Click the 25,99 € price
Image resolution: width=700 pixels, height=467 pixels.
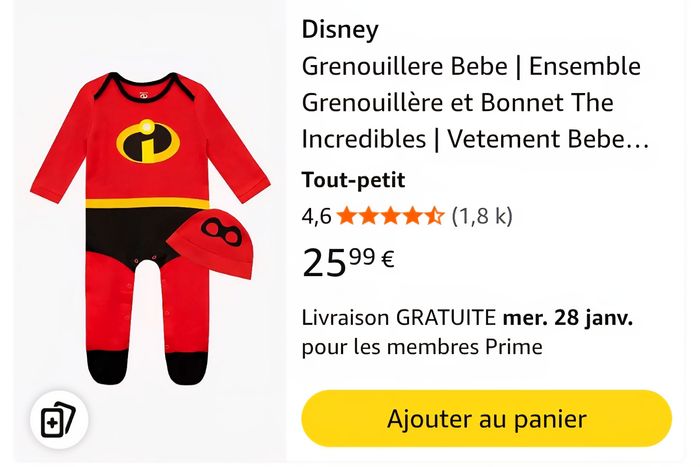coord(348,261)
